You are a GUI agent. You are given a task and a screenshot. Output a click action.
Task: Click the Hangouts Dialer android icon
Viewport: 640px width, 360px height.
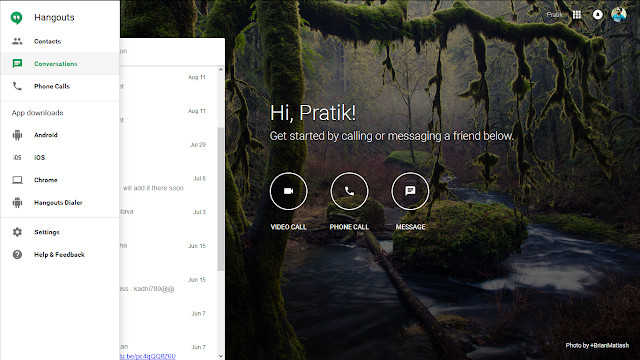point(17,202)
